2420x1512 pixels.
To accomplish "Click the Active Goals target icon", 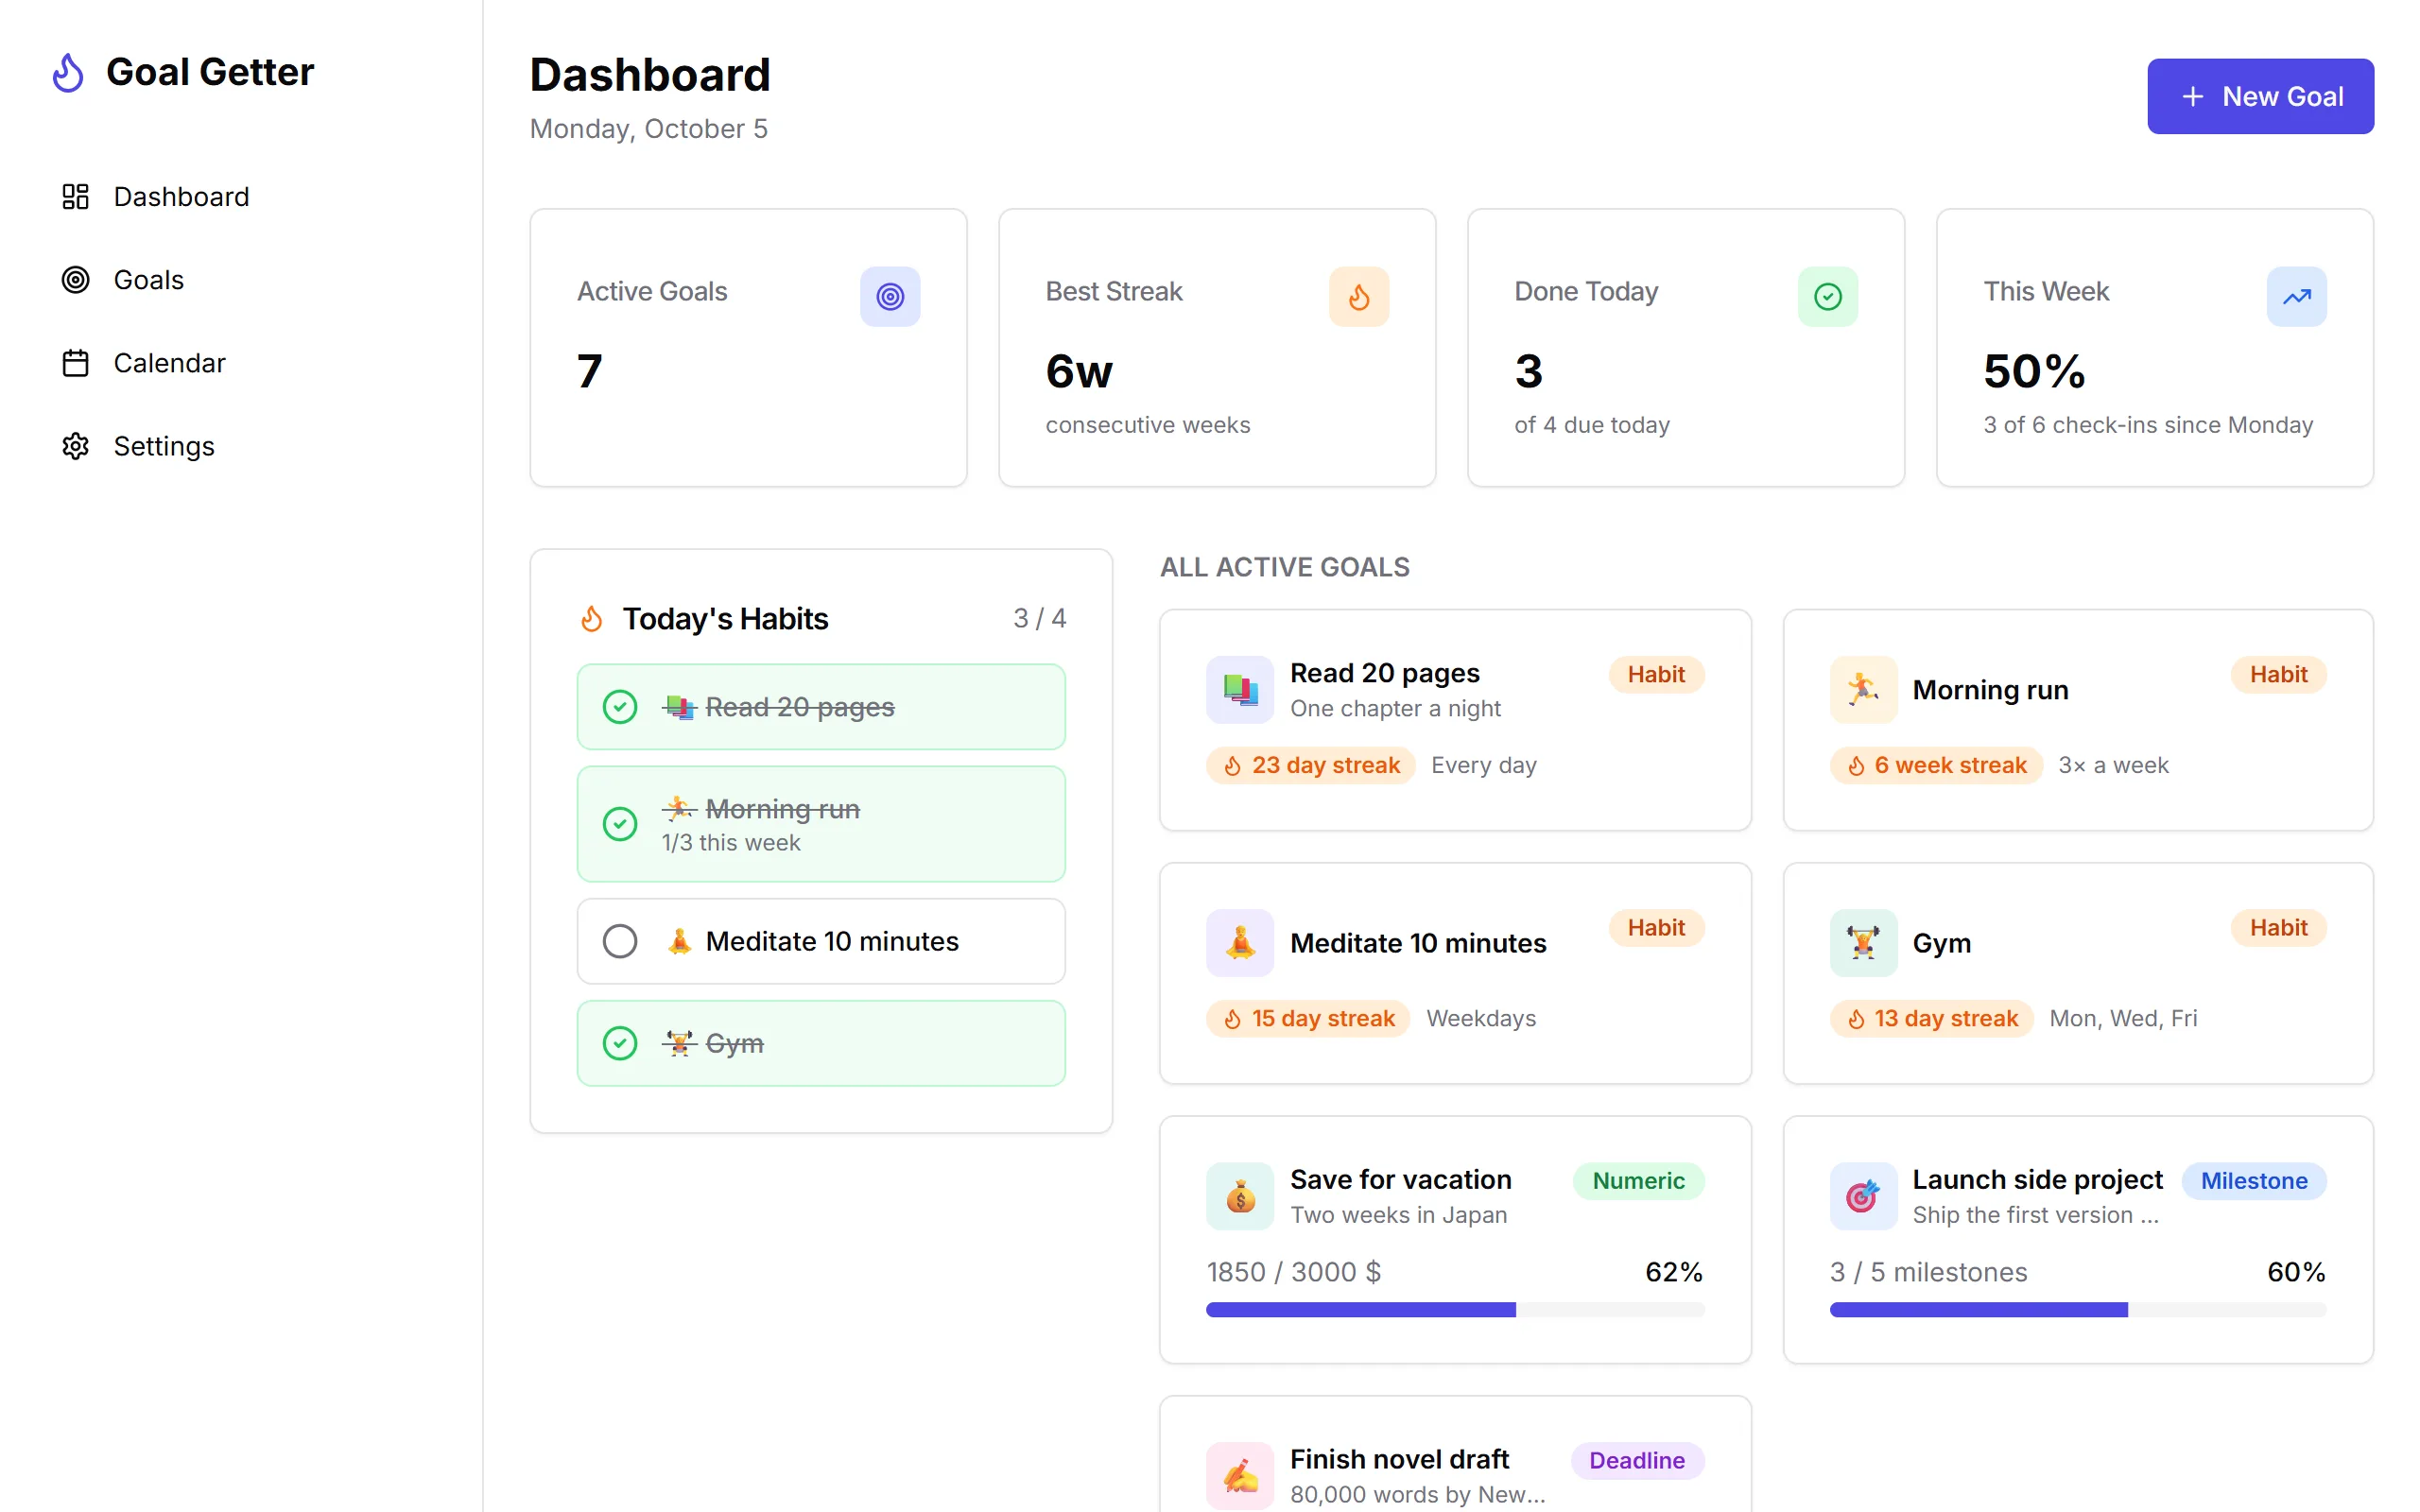I will [x=890, y=296].
